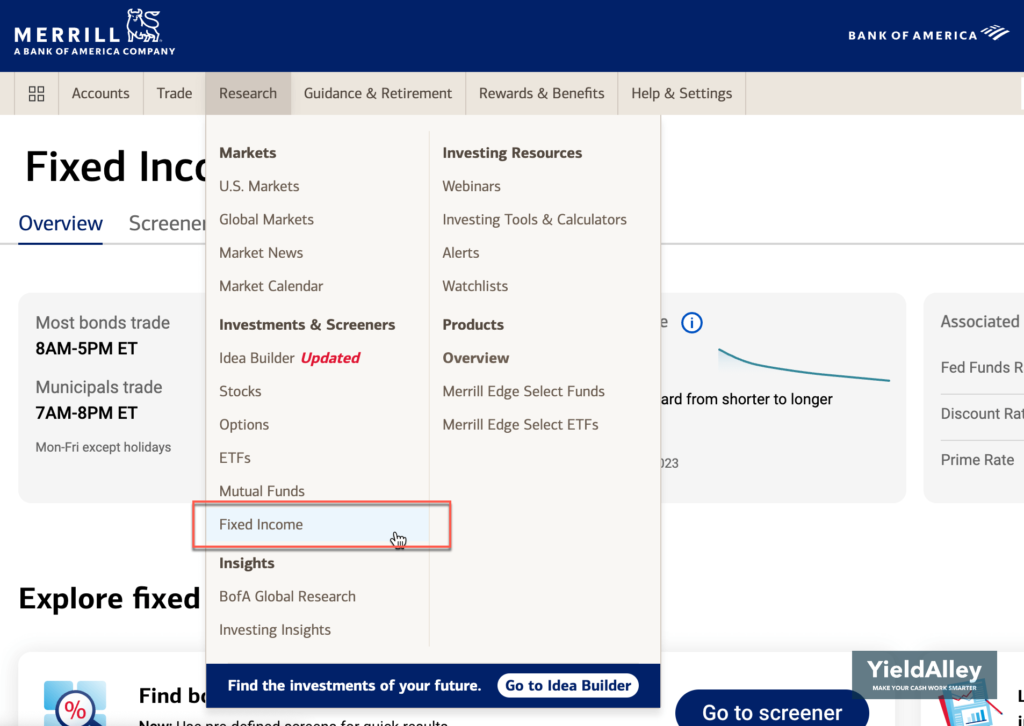Image resolution: width=1024 pixels, height=726 pixels.
Task: Open Investing Tools & Calculators
Action: (x=534, y=219)
